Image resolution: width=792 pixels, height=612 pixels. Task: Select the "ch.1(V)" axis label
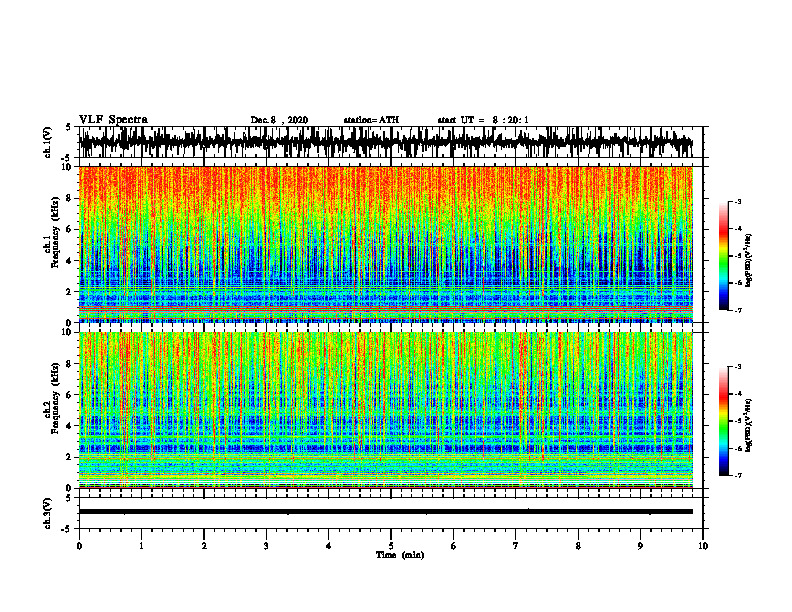click(48, 142)
